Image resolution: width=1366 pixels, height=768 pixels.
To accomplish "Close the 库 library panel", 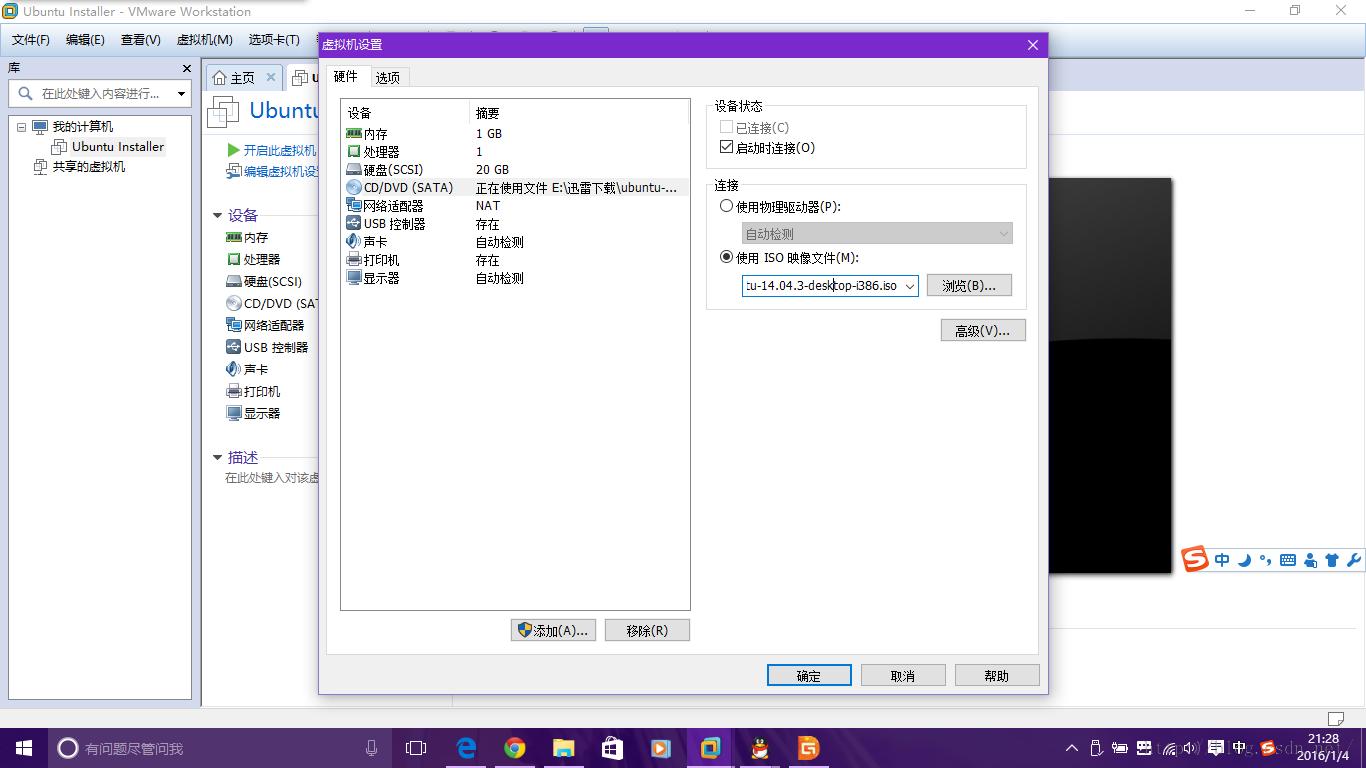I will [186, 68].
